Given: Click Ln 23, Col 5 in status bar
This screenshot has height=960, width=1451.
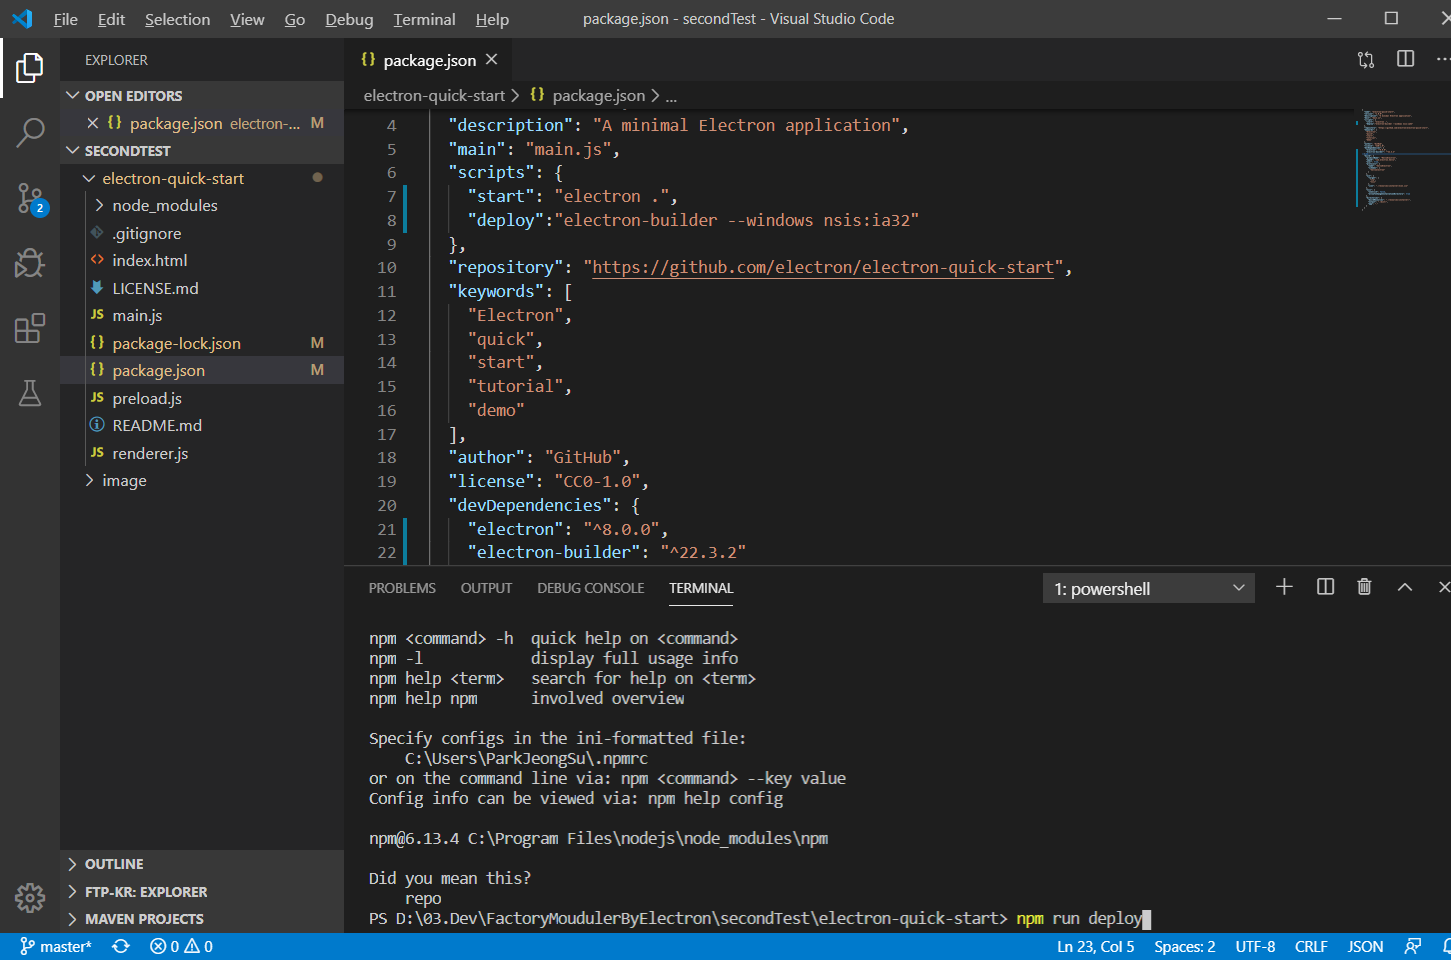Looking at the screenshot, I should (1095, 946).
